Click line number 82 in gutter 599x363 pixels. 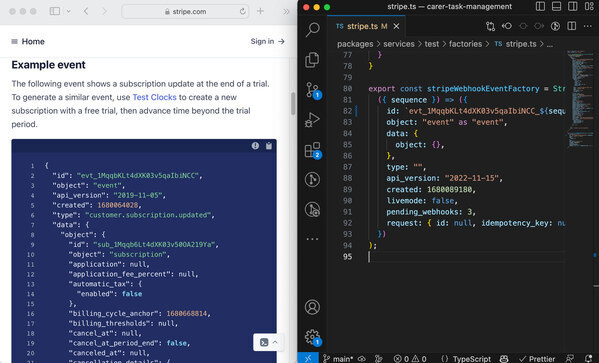point(347,111)
